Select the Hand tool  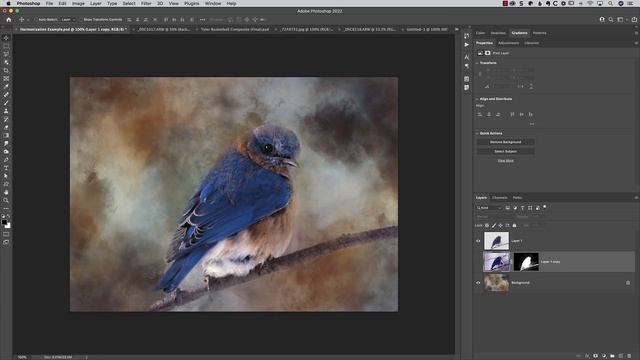point(6,192)
